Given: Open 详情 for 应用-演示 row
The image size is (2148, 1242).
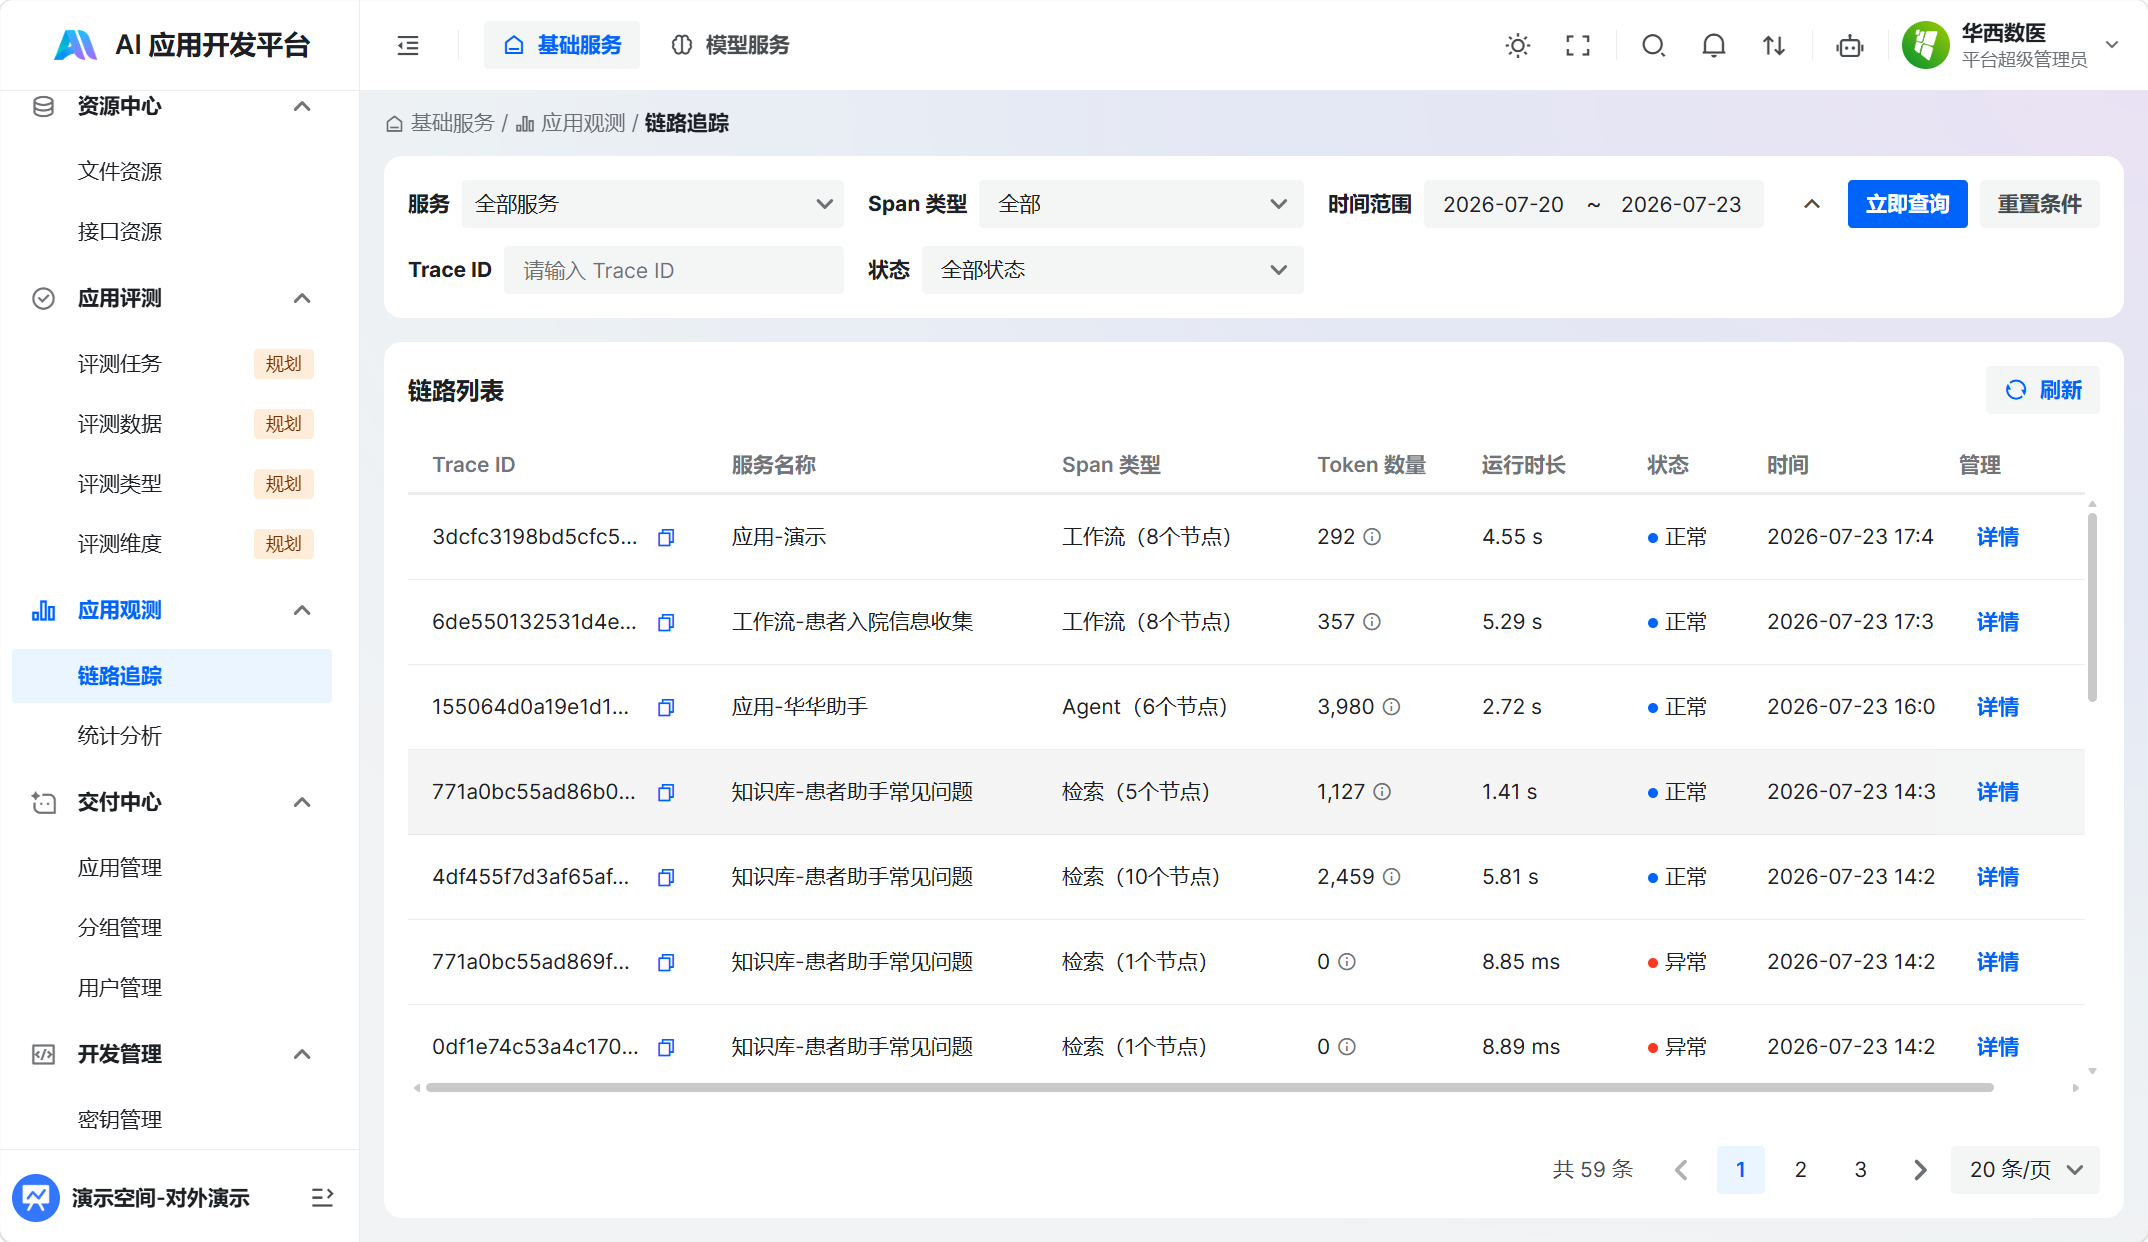Looking at the screenshot, I should click(1997, 537).
